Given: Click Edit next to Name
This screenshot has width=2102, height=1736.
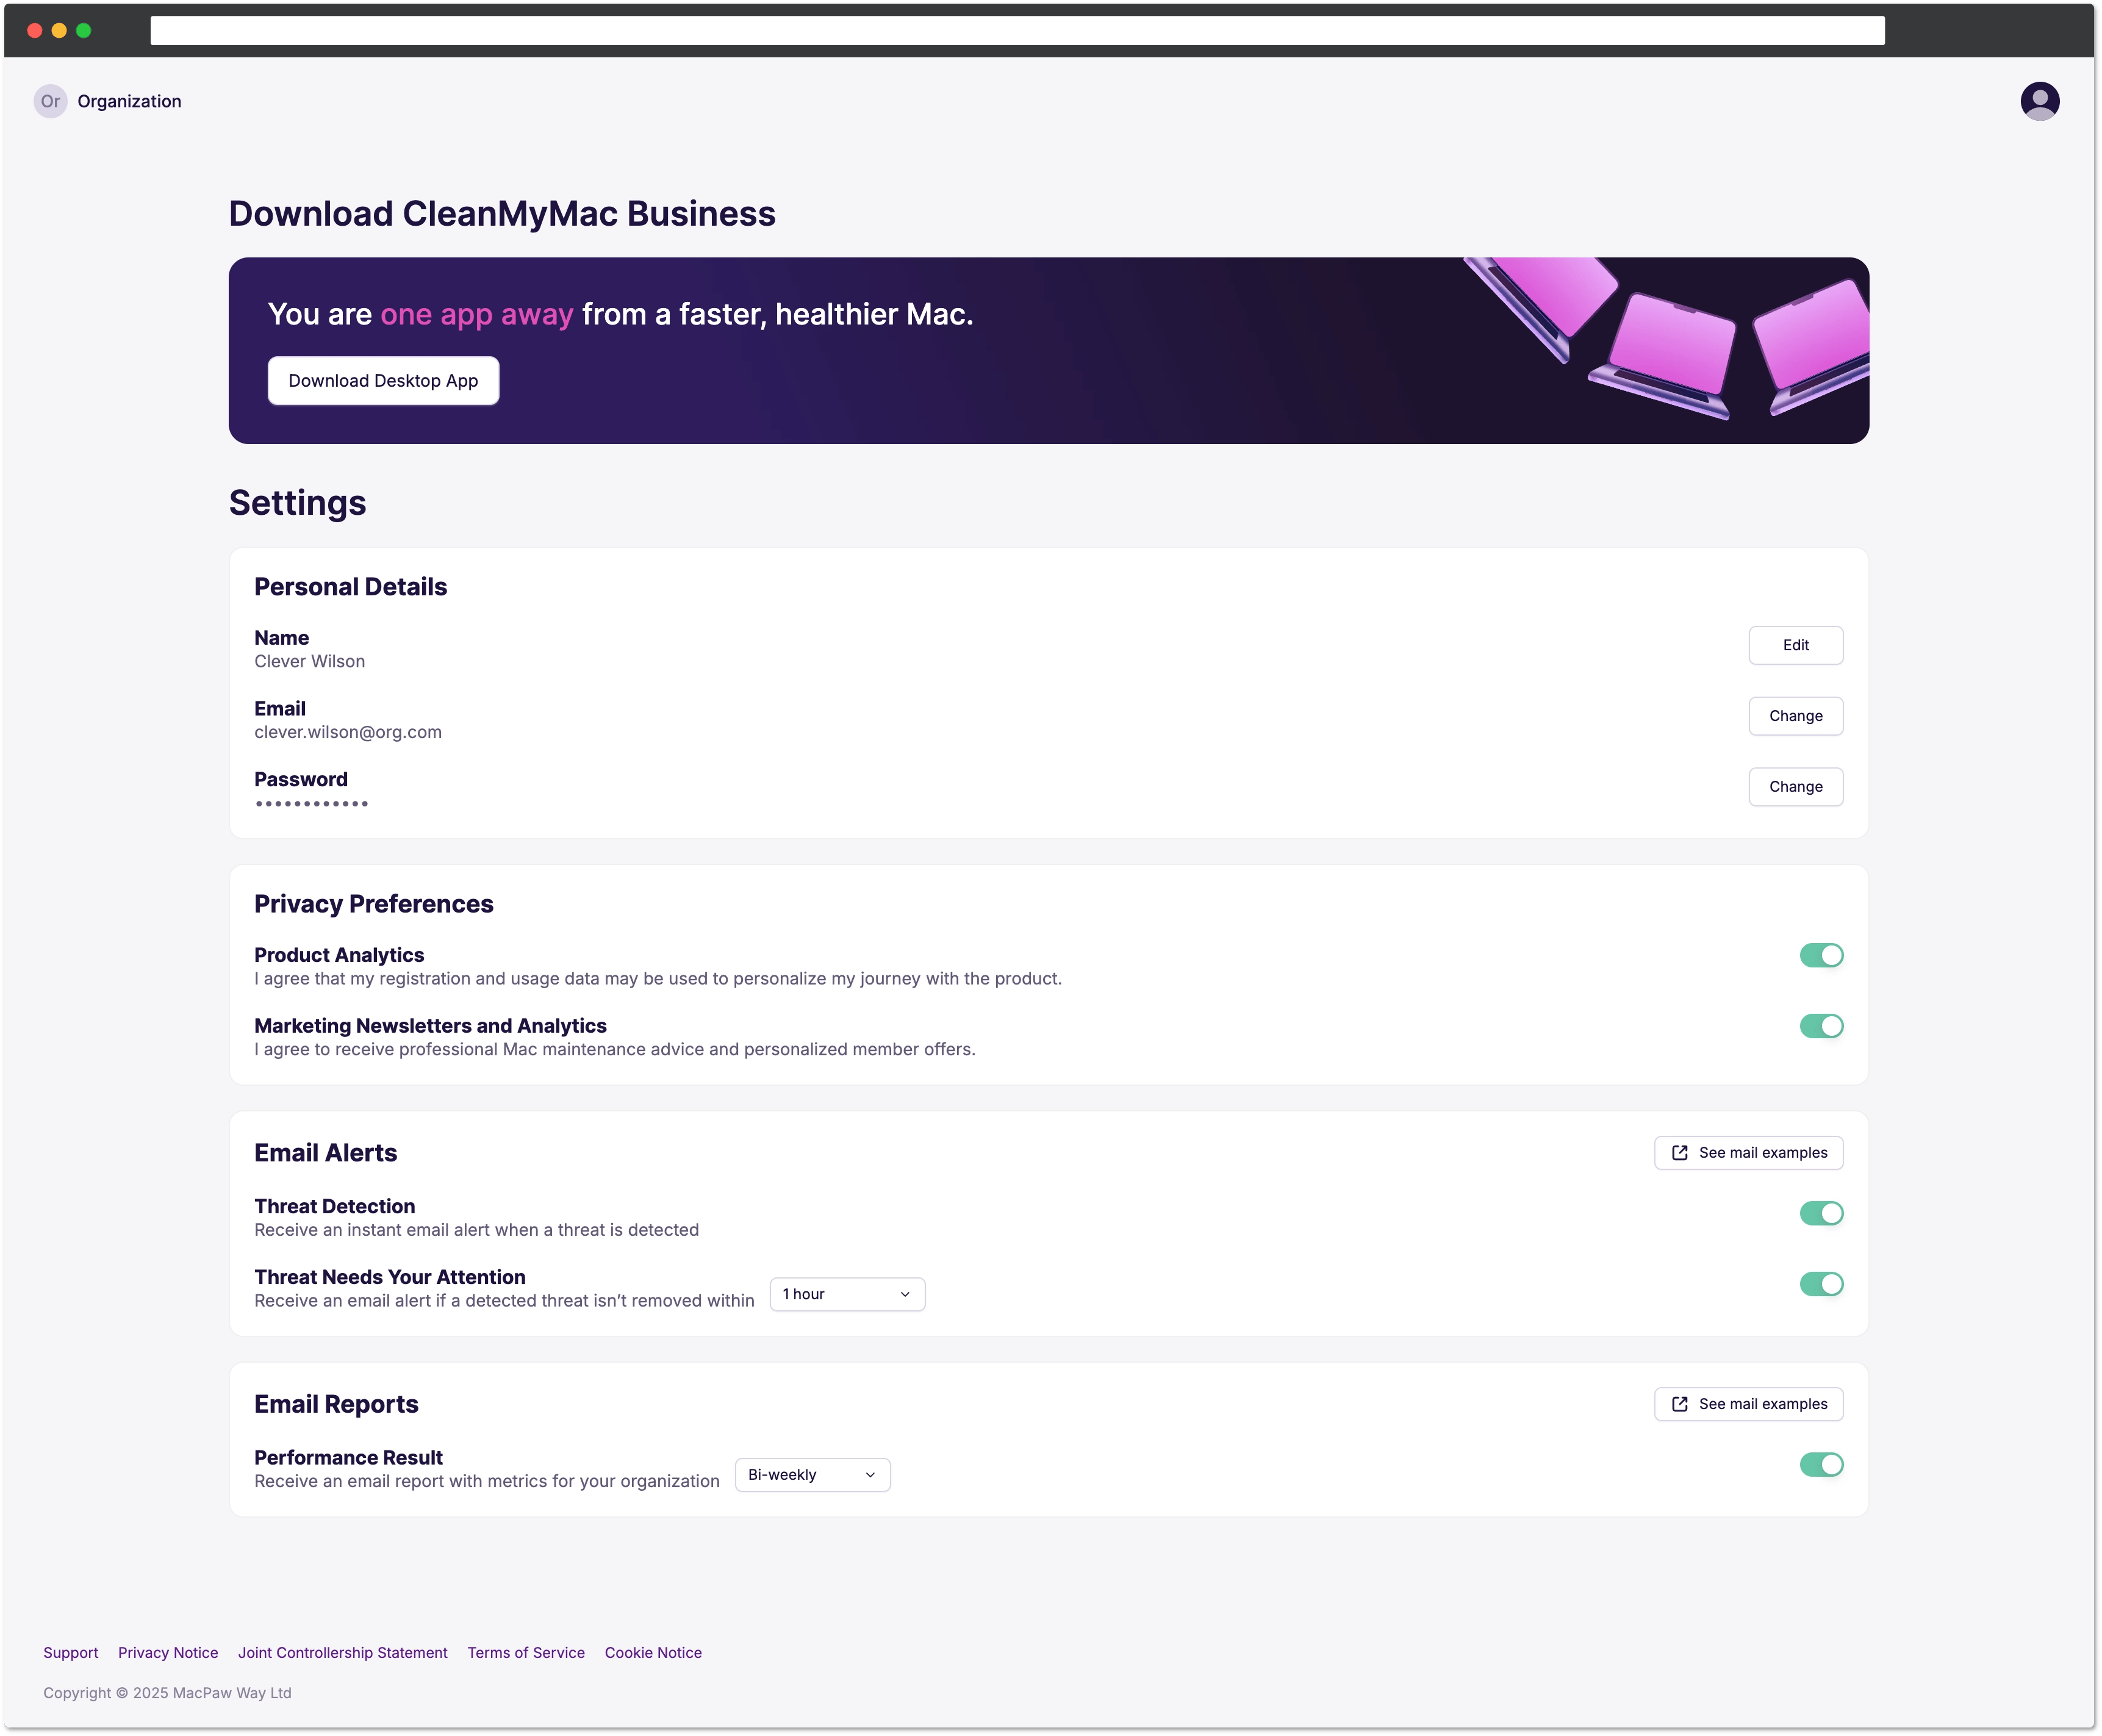Looking at the screenshot, I should pyautogui.click(x=1795, y=645).
